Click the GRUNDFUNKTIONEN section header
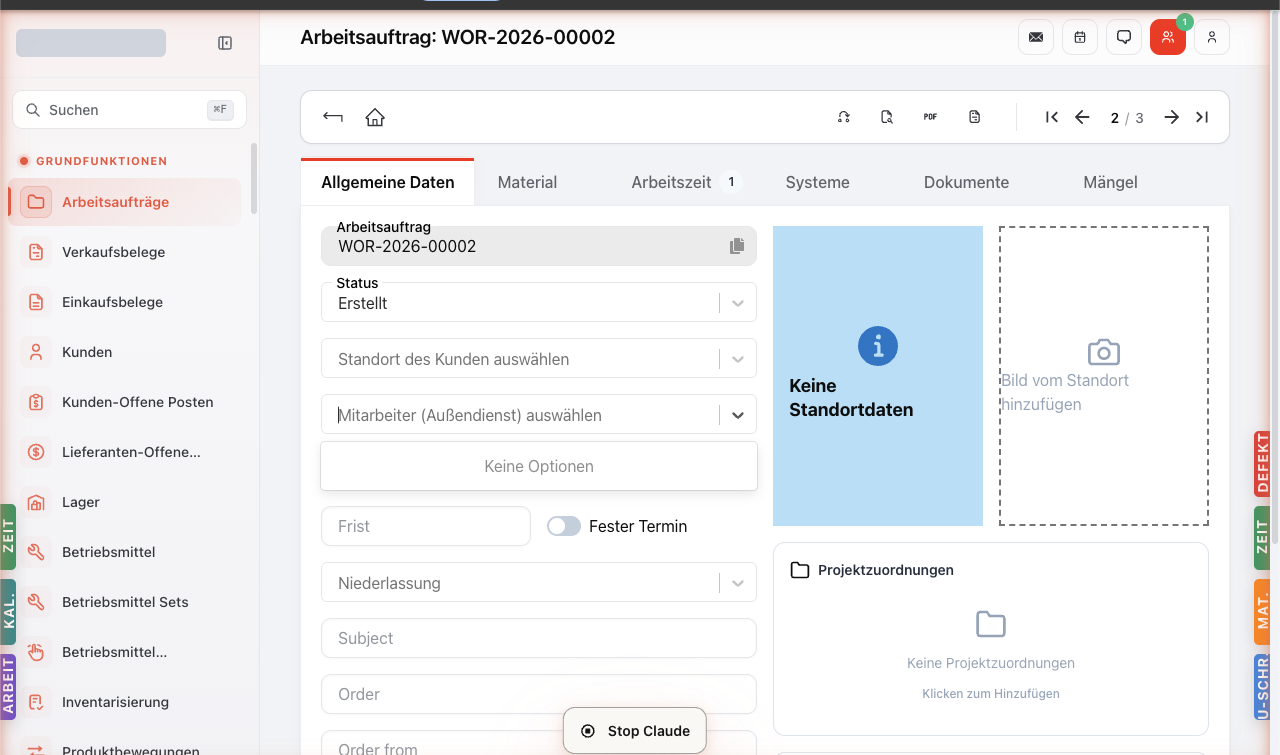Viewport: 1280px width, 755px height. coord(102,161)
